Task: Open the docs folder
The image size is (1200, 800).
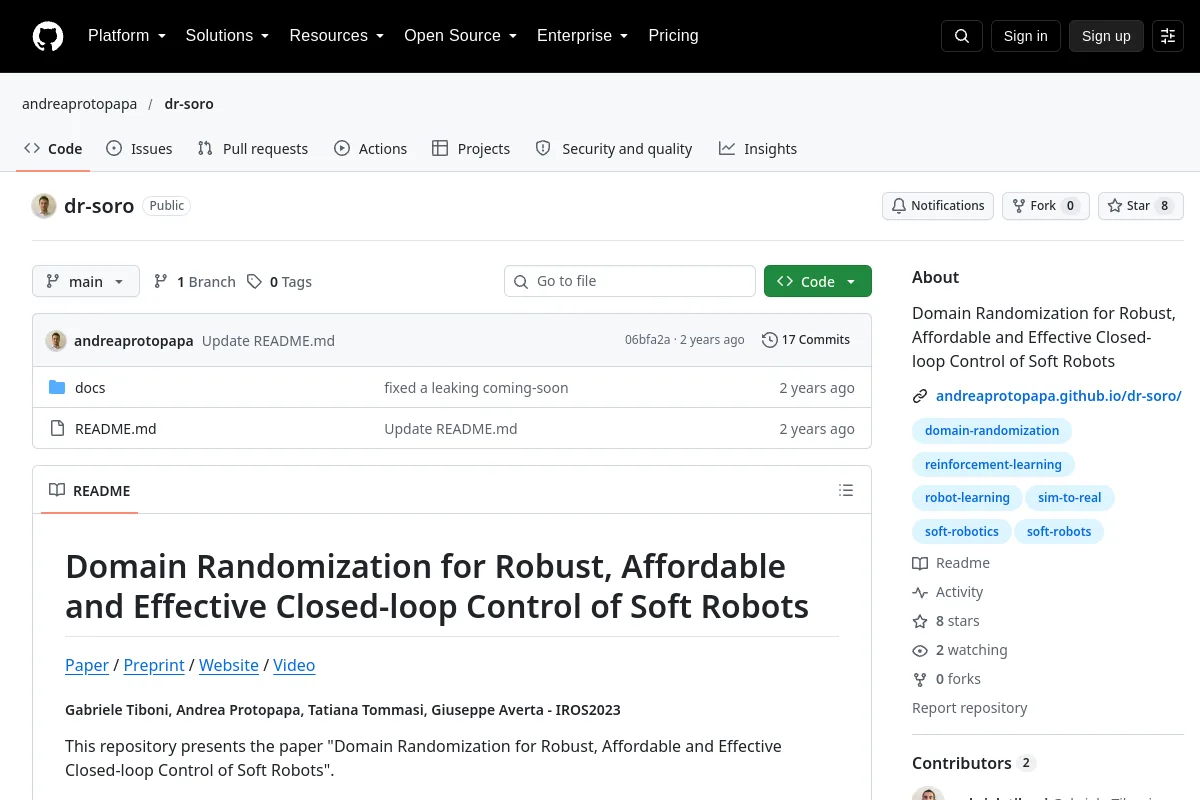Action: coord(90,388)
